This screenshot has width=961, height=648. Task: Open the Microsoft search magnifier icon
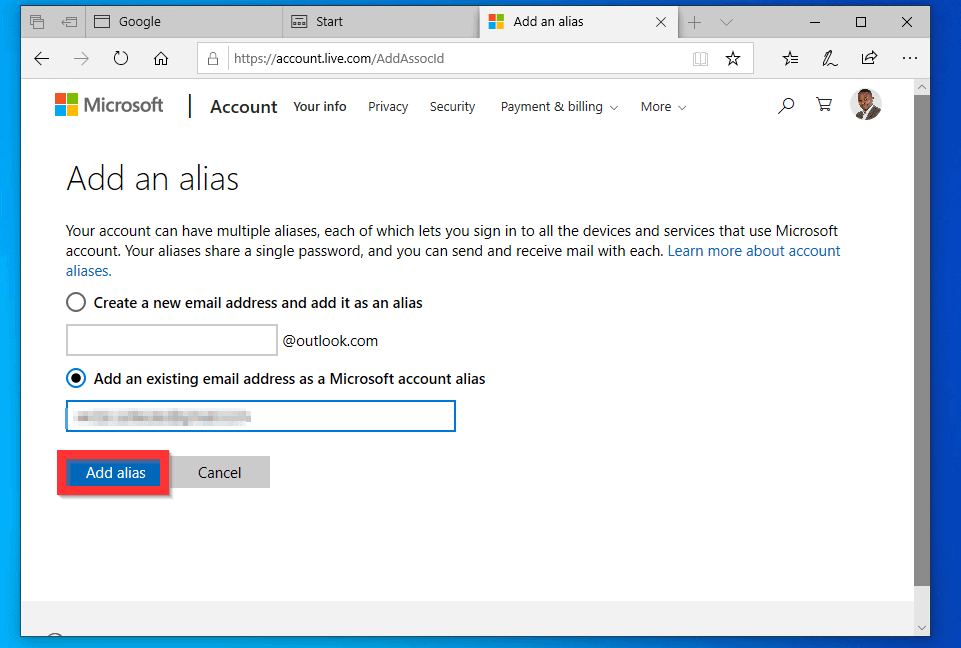click(786, 105)
